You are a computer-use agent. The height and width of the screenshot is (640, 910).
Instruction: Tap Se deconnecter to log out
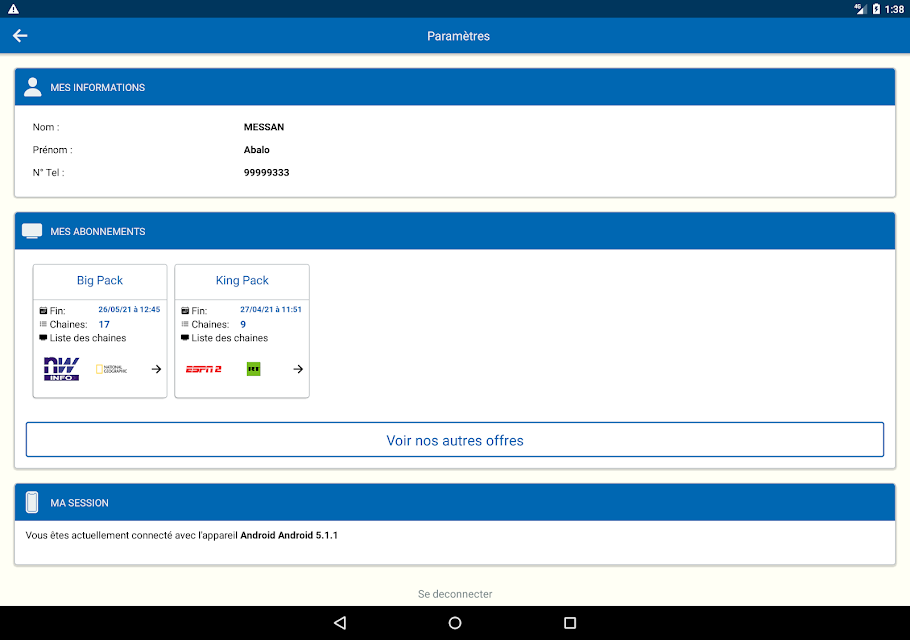(455, 594)
